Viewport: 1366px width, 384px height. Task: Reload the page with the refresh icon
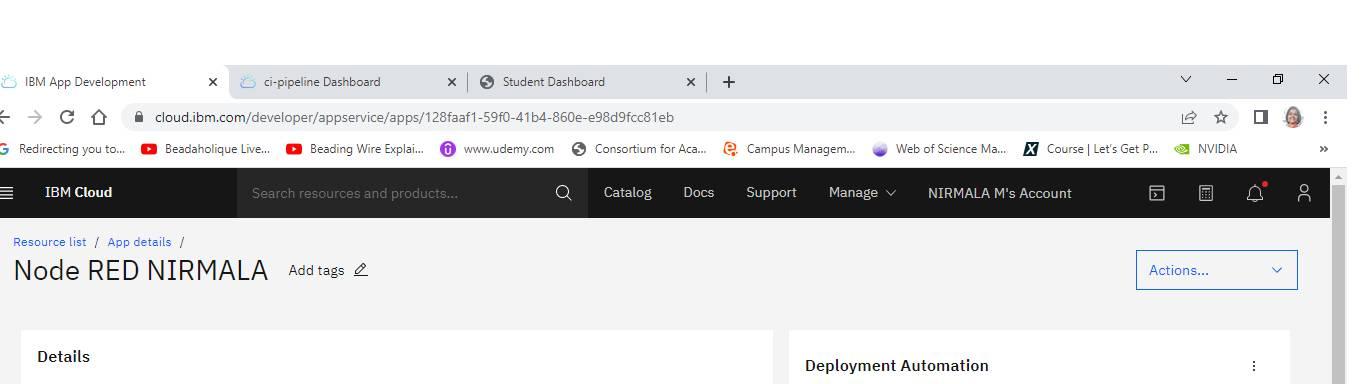coord(67,117)
